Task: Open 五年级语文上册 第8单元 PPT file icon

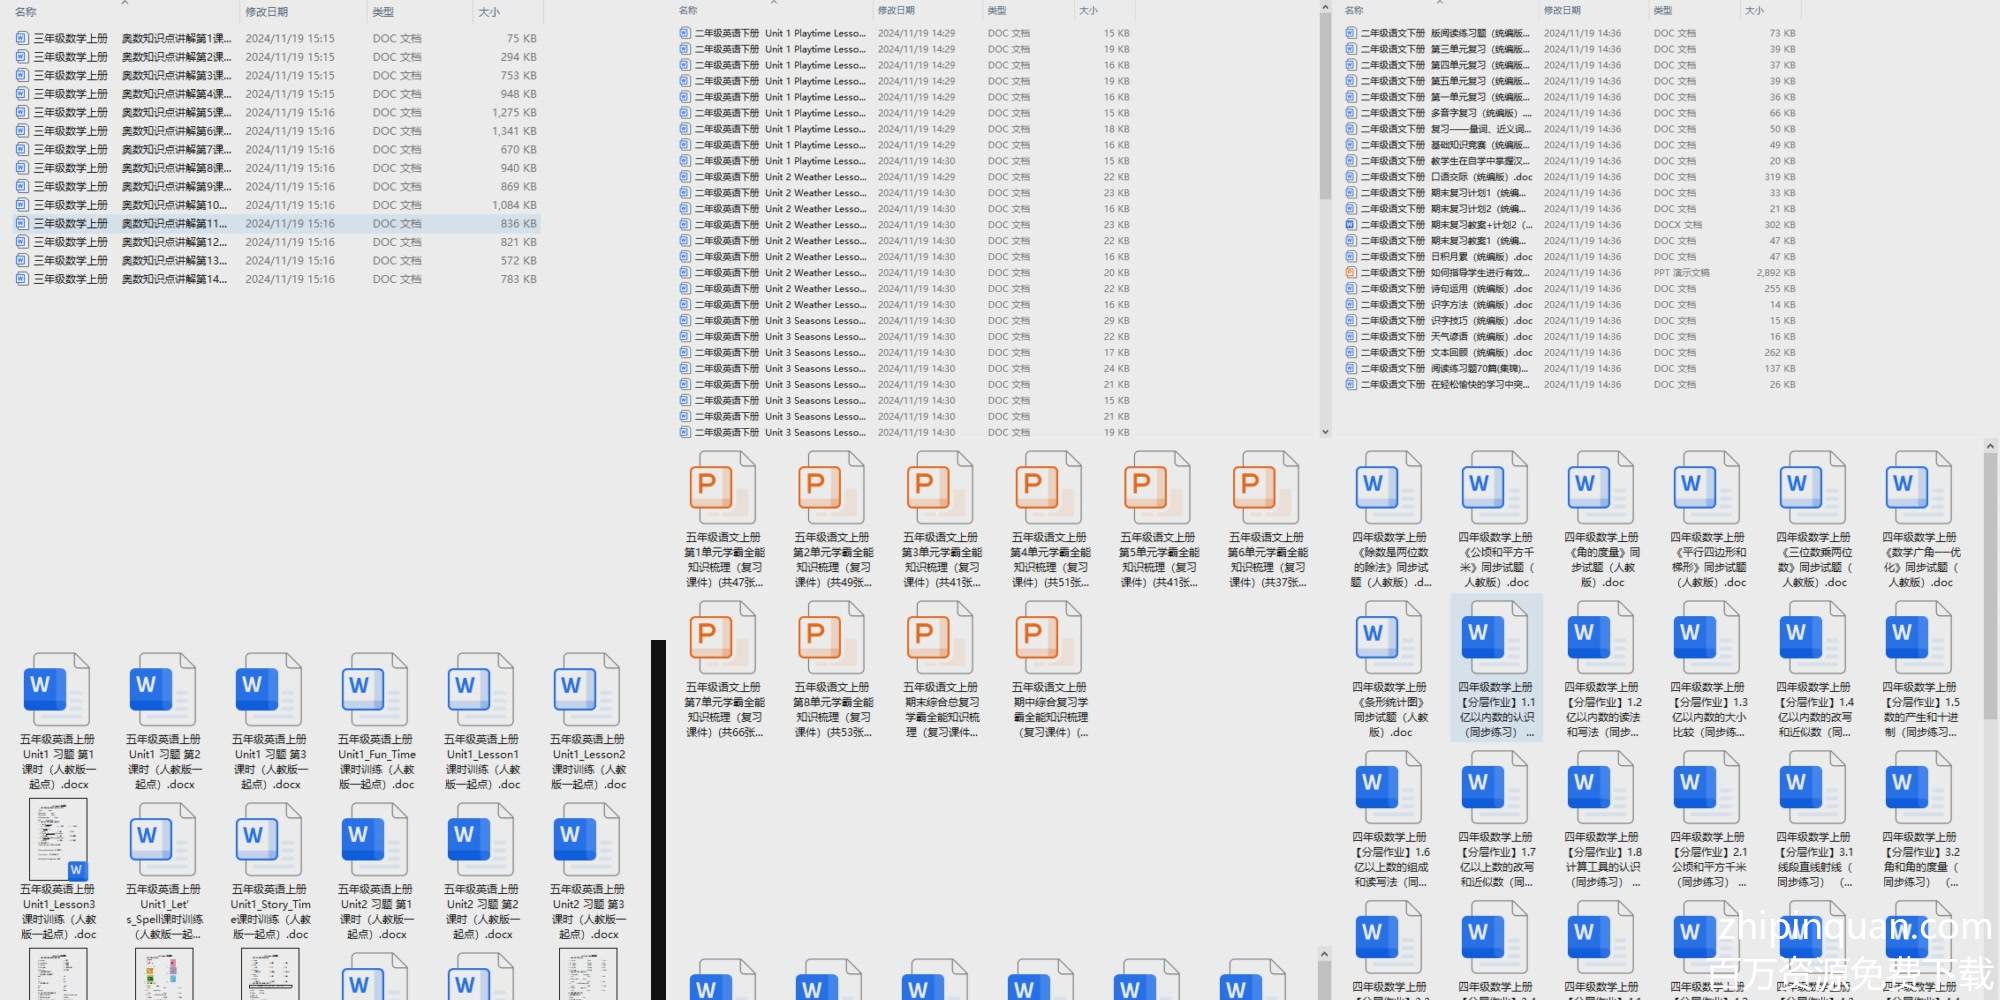Action: pyautogui.click(x=831, y=637)
